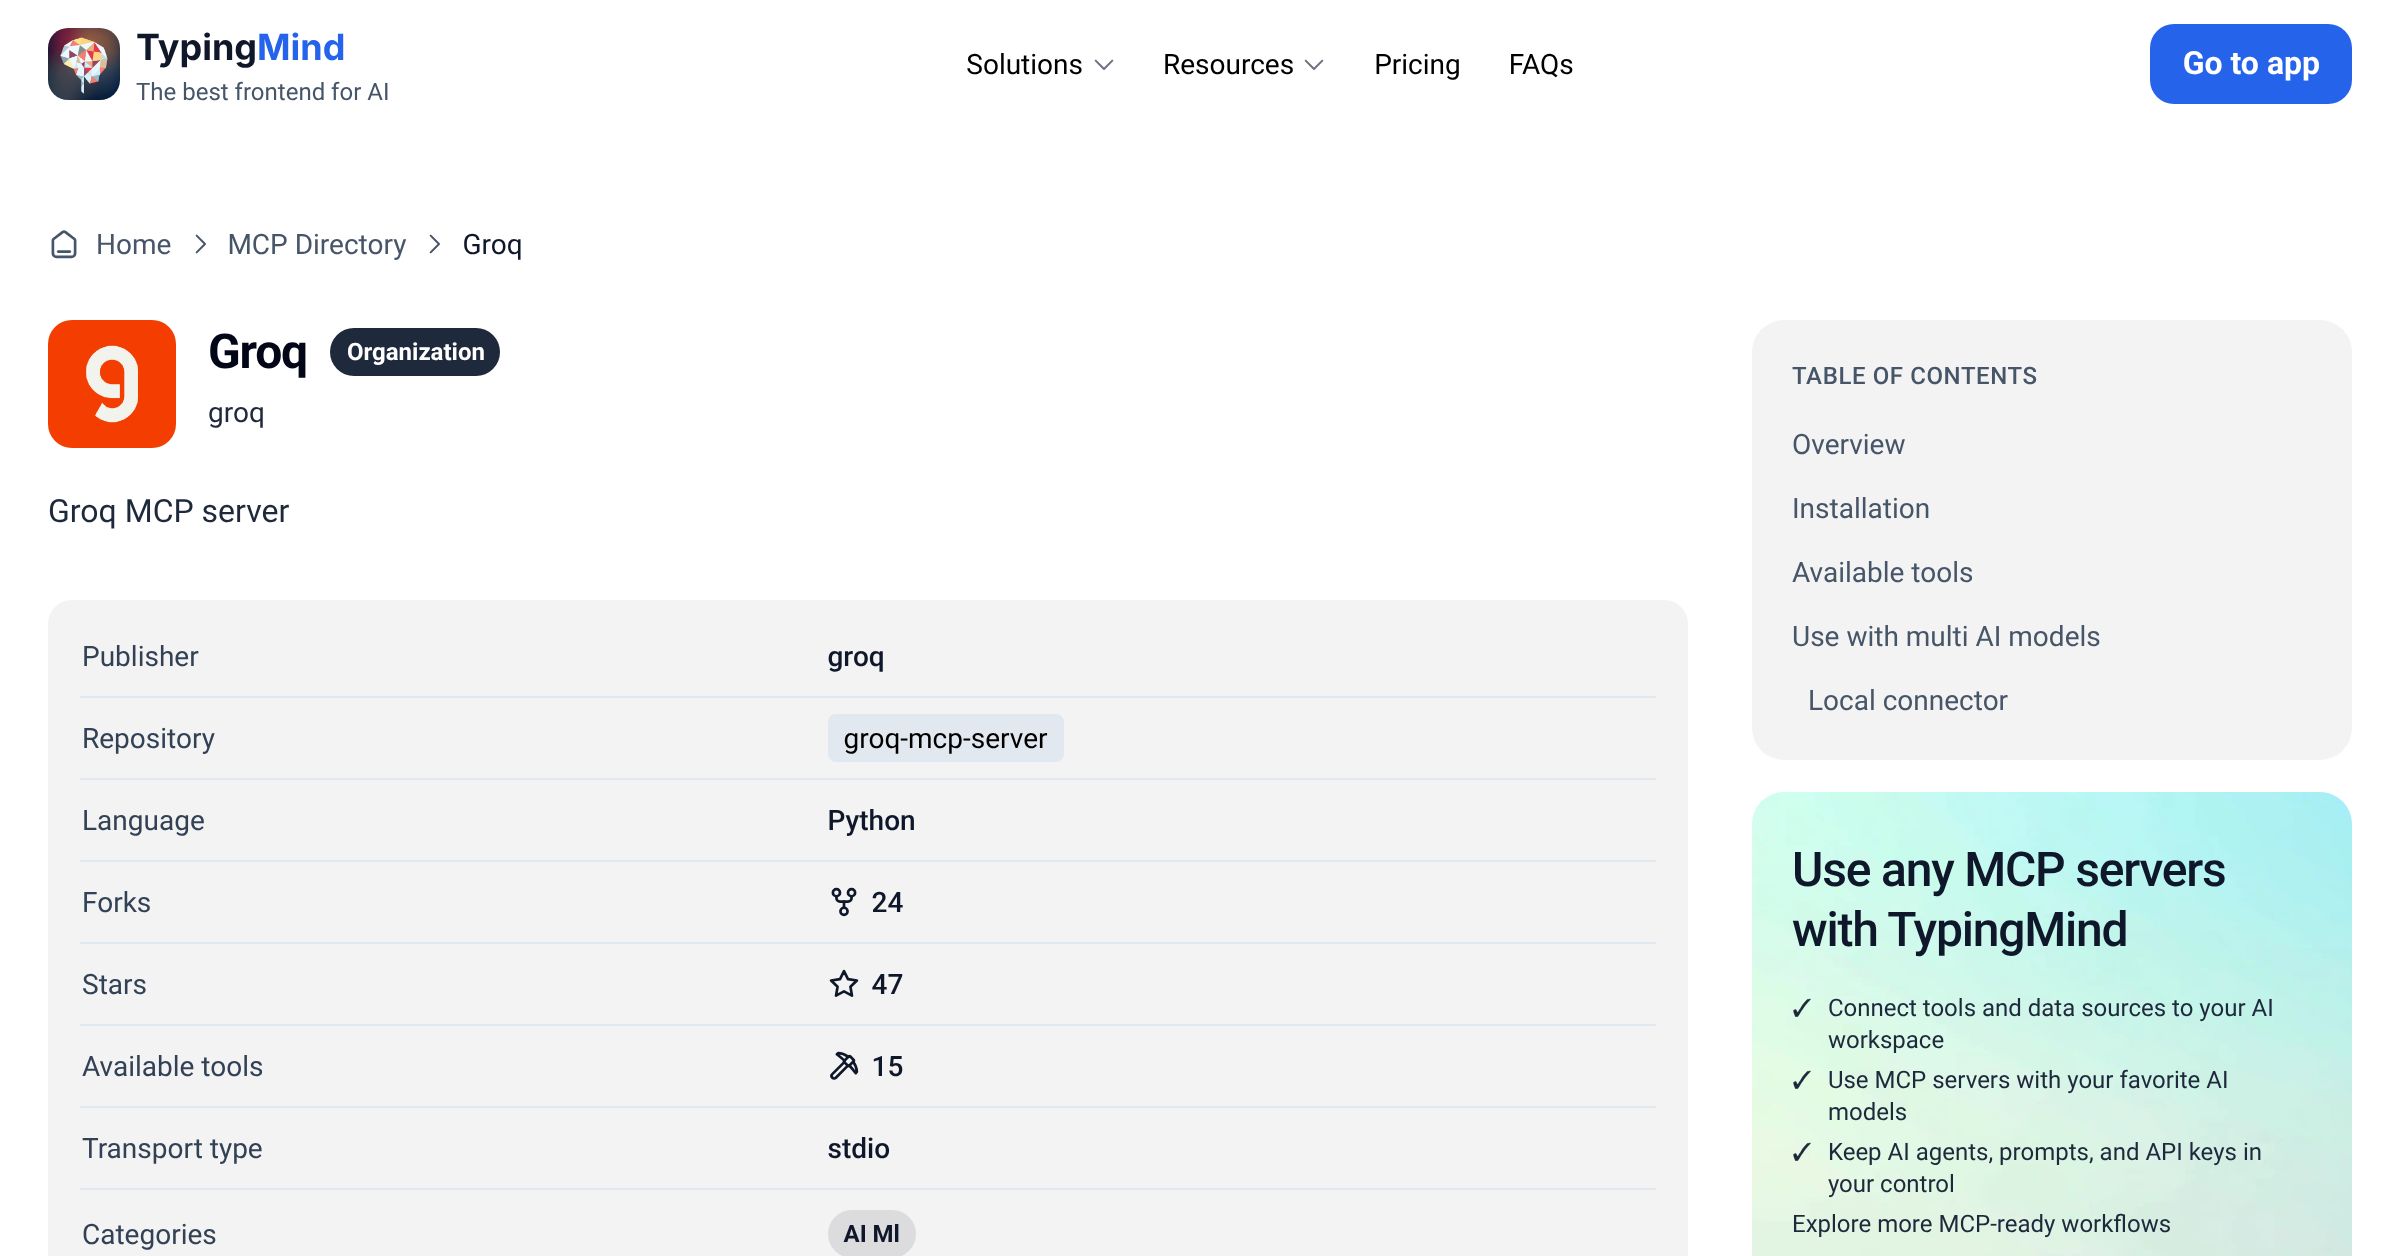The height and width of the screenshot is (1256, 2400).
Task: Jump to Local connector section
Action: pos(1907,700)
